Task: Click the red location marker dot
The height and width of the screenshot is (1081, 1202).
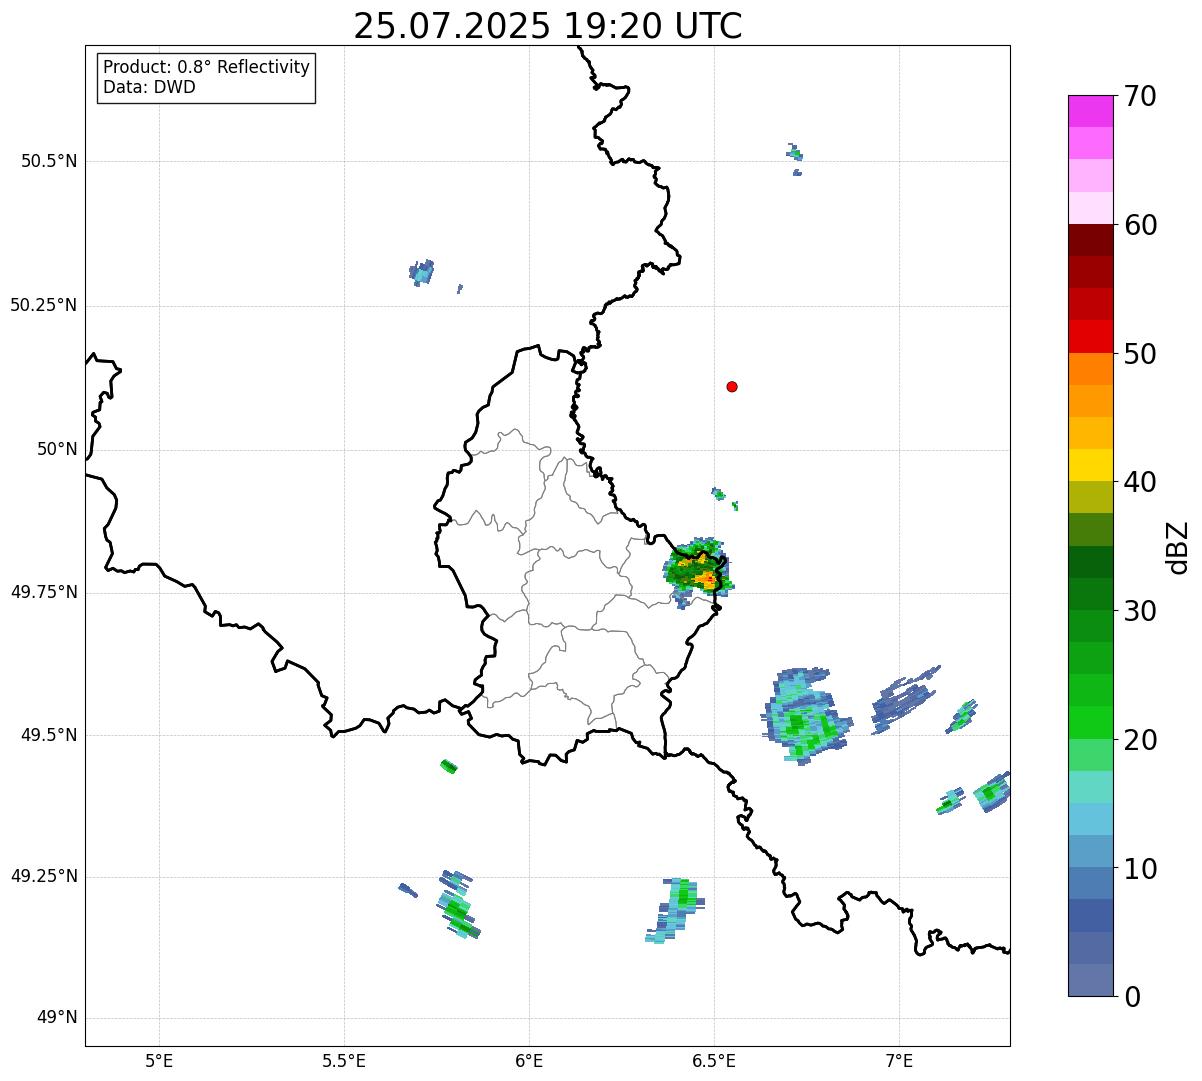Action: pos(732,386)
